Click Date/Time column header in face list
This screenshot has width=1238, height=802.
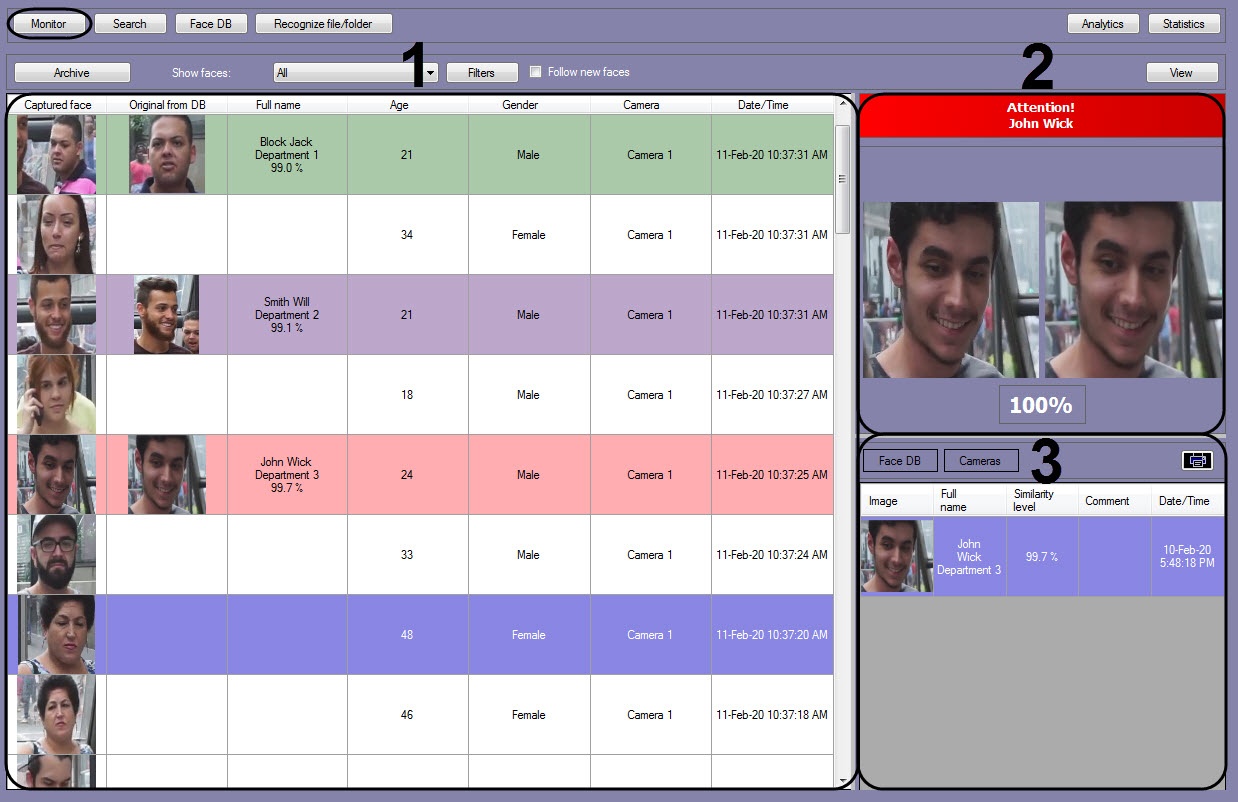coord(764,105)
